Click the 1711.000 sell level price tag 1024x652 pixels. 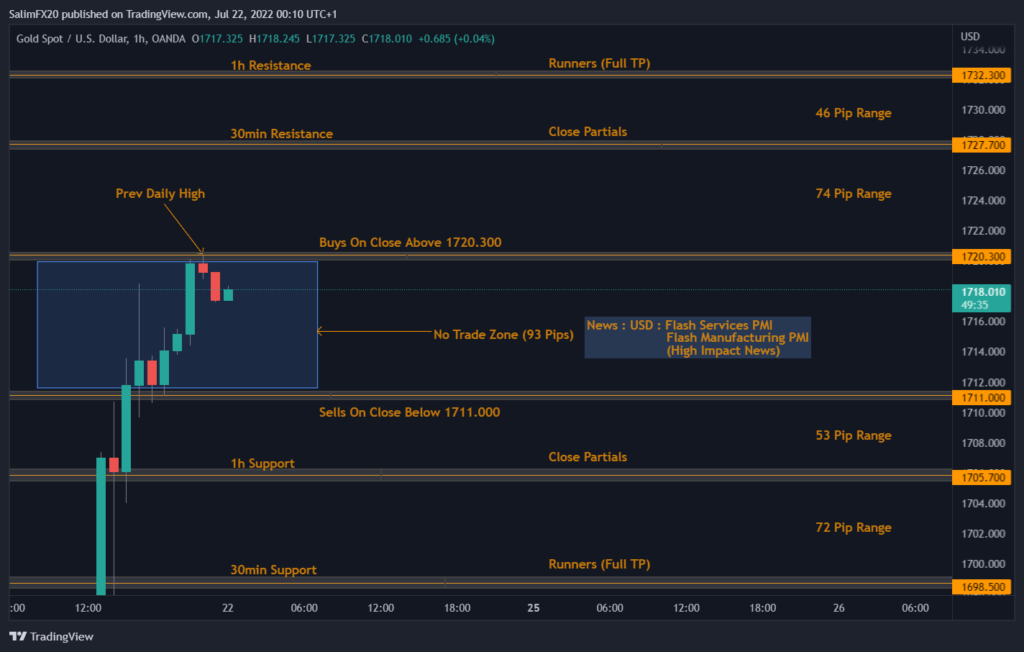(981, 397)
